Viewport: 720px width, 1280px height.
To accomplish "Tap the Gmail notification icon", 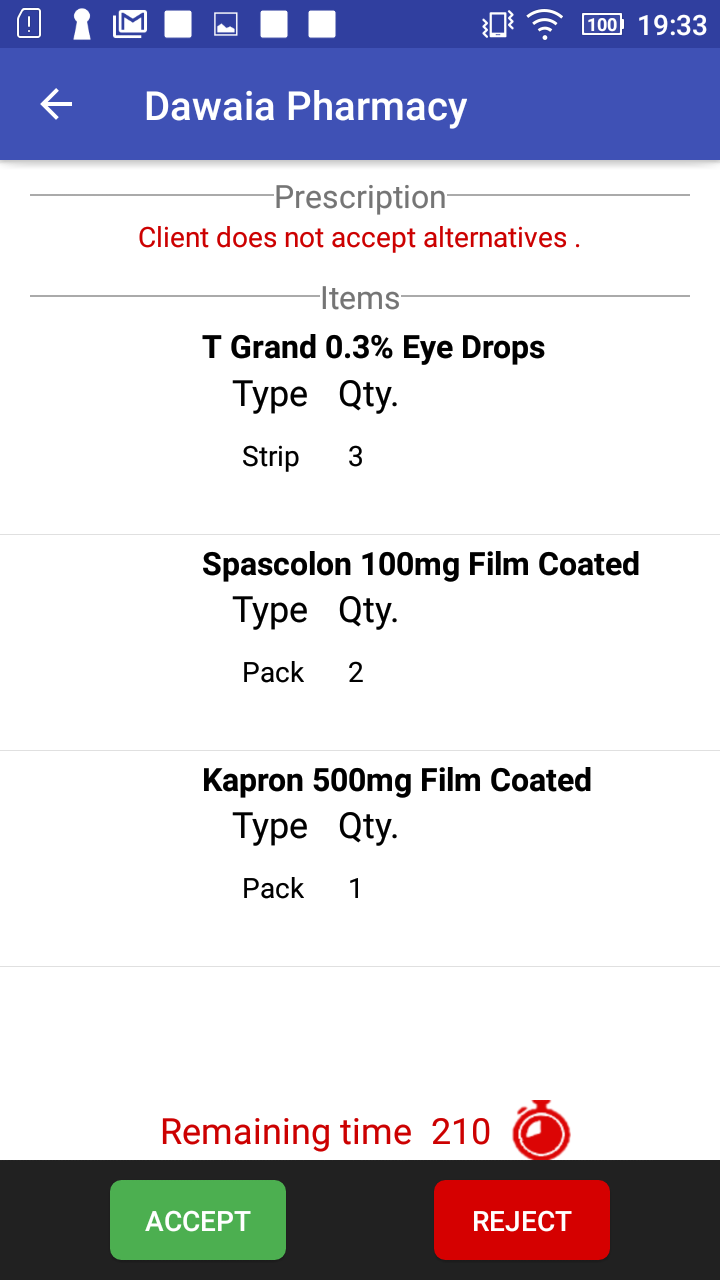I will pyautogui.click(x=130, y=24).
